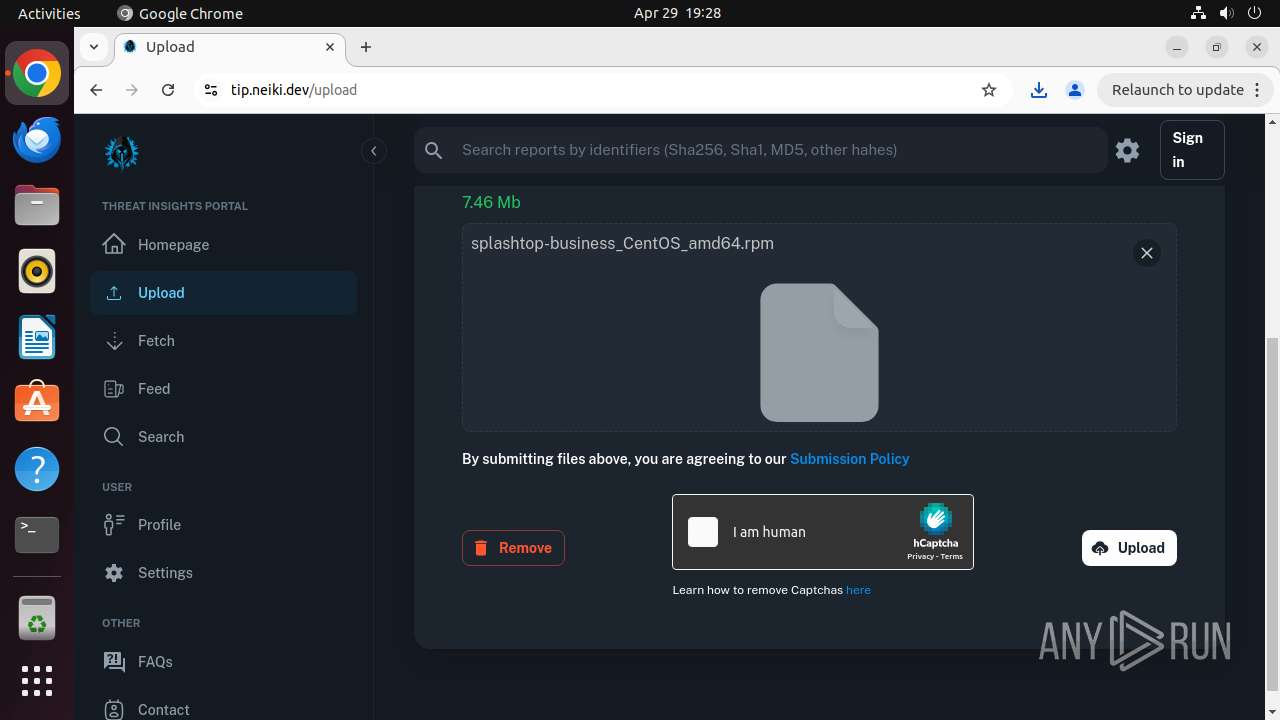Image resolution: width=1280 pixels, height=720 pixels.
Task: Open the Profile sidebar item
Action: [x=223, y=525]
